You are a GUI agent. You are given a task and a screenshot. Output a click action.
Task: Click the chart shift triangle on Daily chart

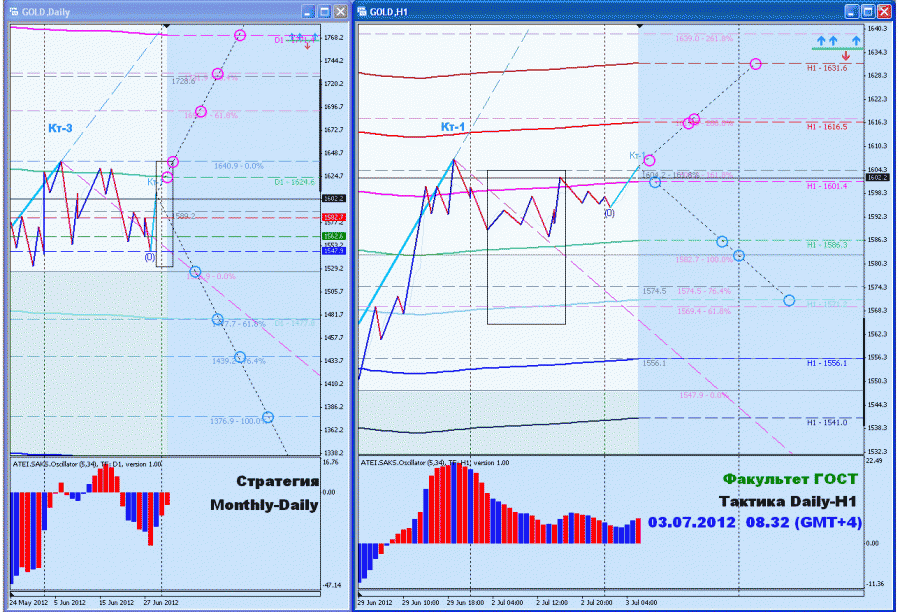166,26
